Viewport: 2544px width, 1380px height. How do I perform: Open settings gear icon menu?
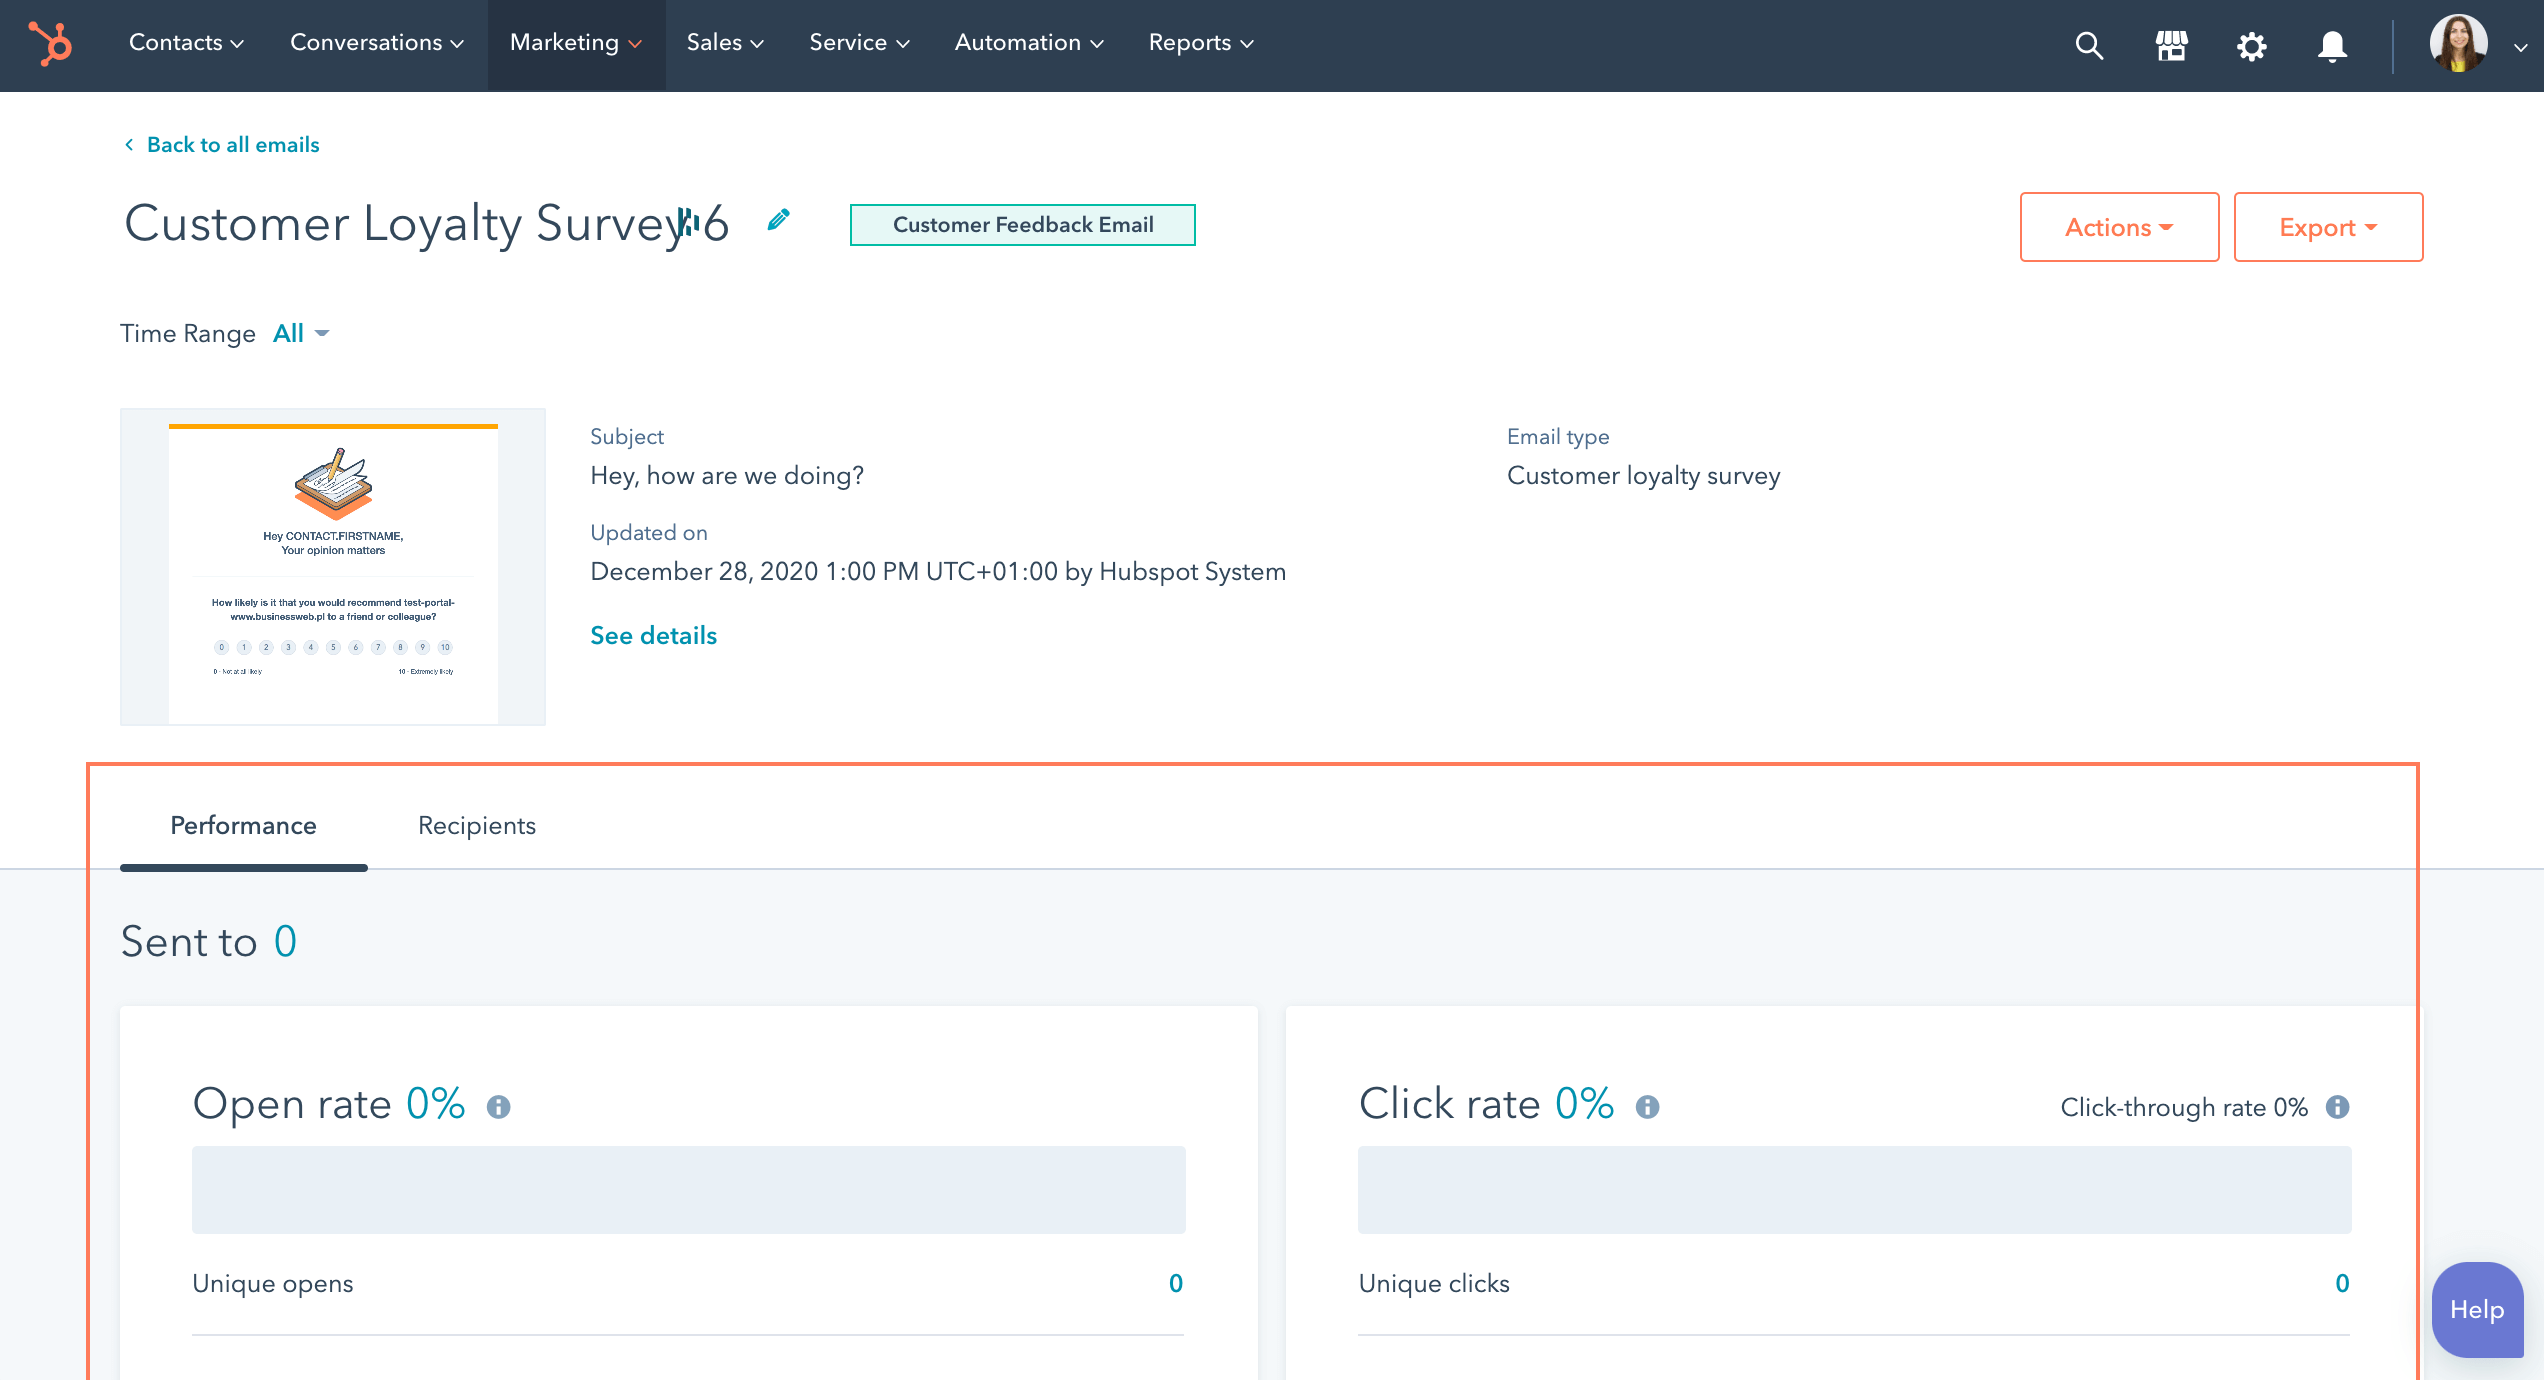pyautogui.click(x=2250, y=44)
